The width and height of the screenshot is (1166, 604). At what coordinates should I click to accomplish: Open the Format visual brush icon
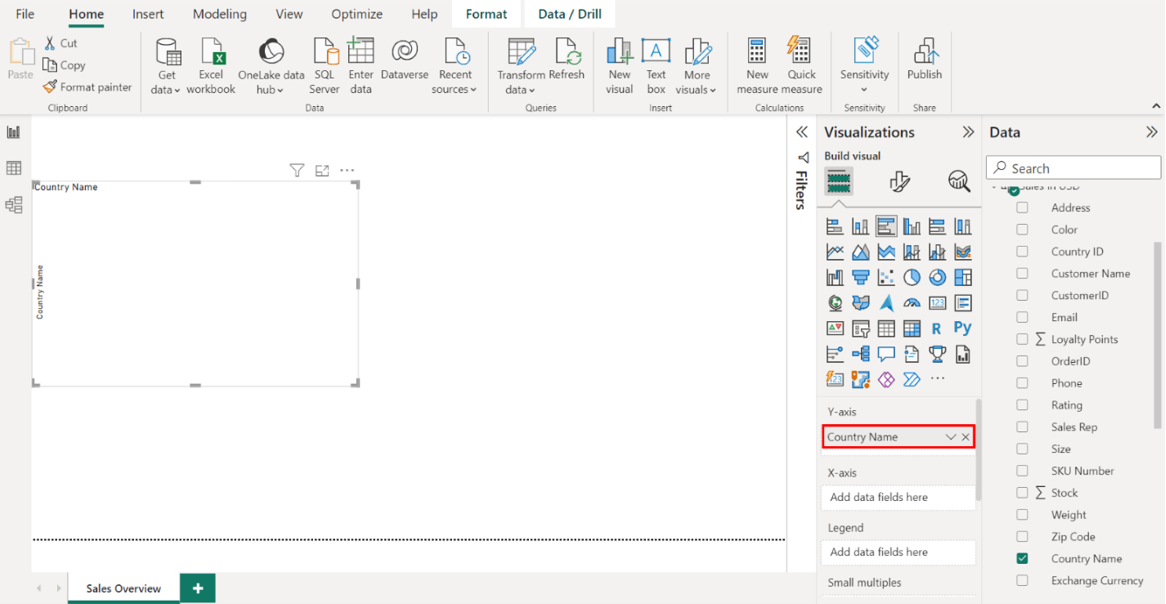pos(899,181)
